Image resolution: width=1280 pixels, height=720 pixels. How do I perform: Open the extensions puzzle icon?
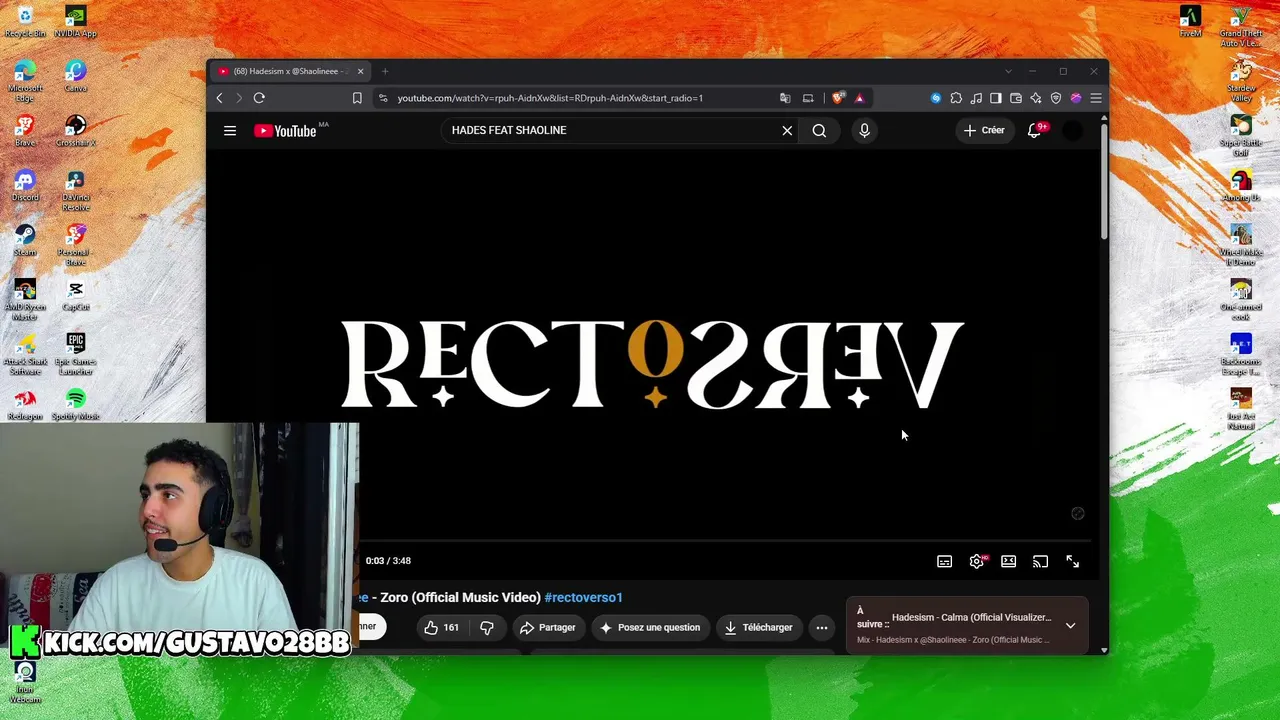pyautogui.click(x=956, y=98)
